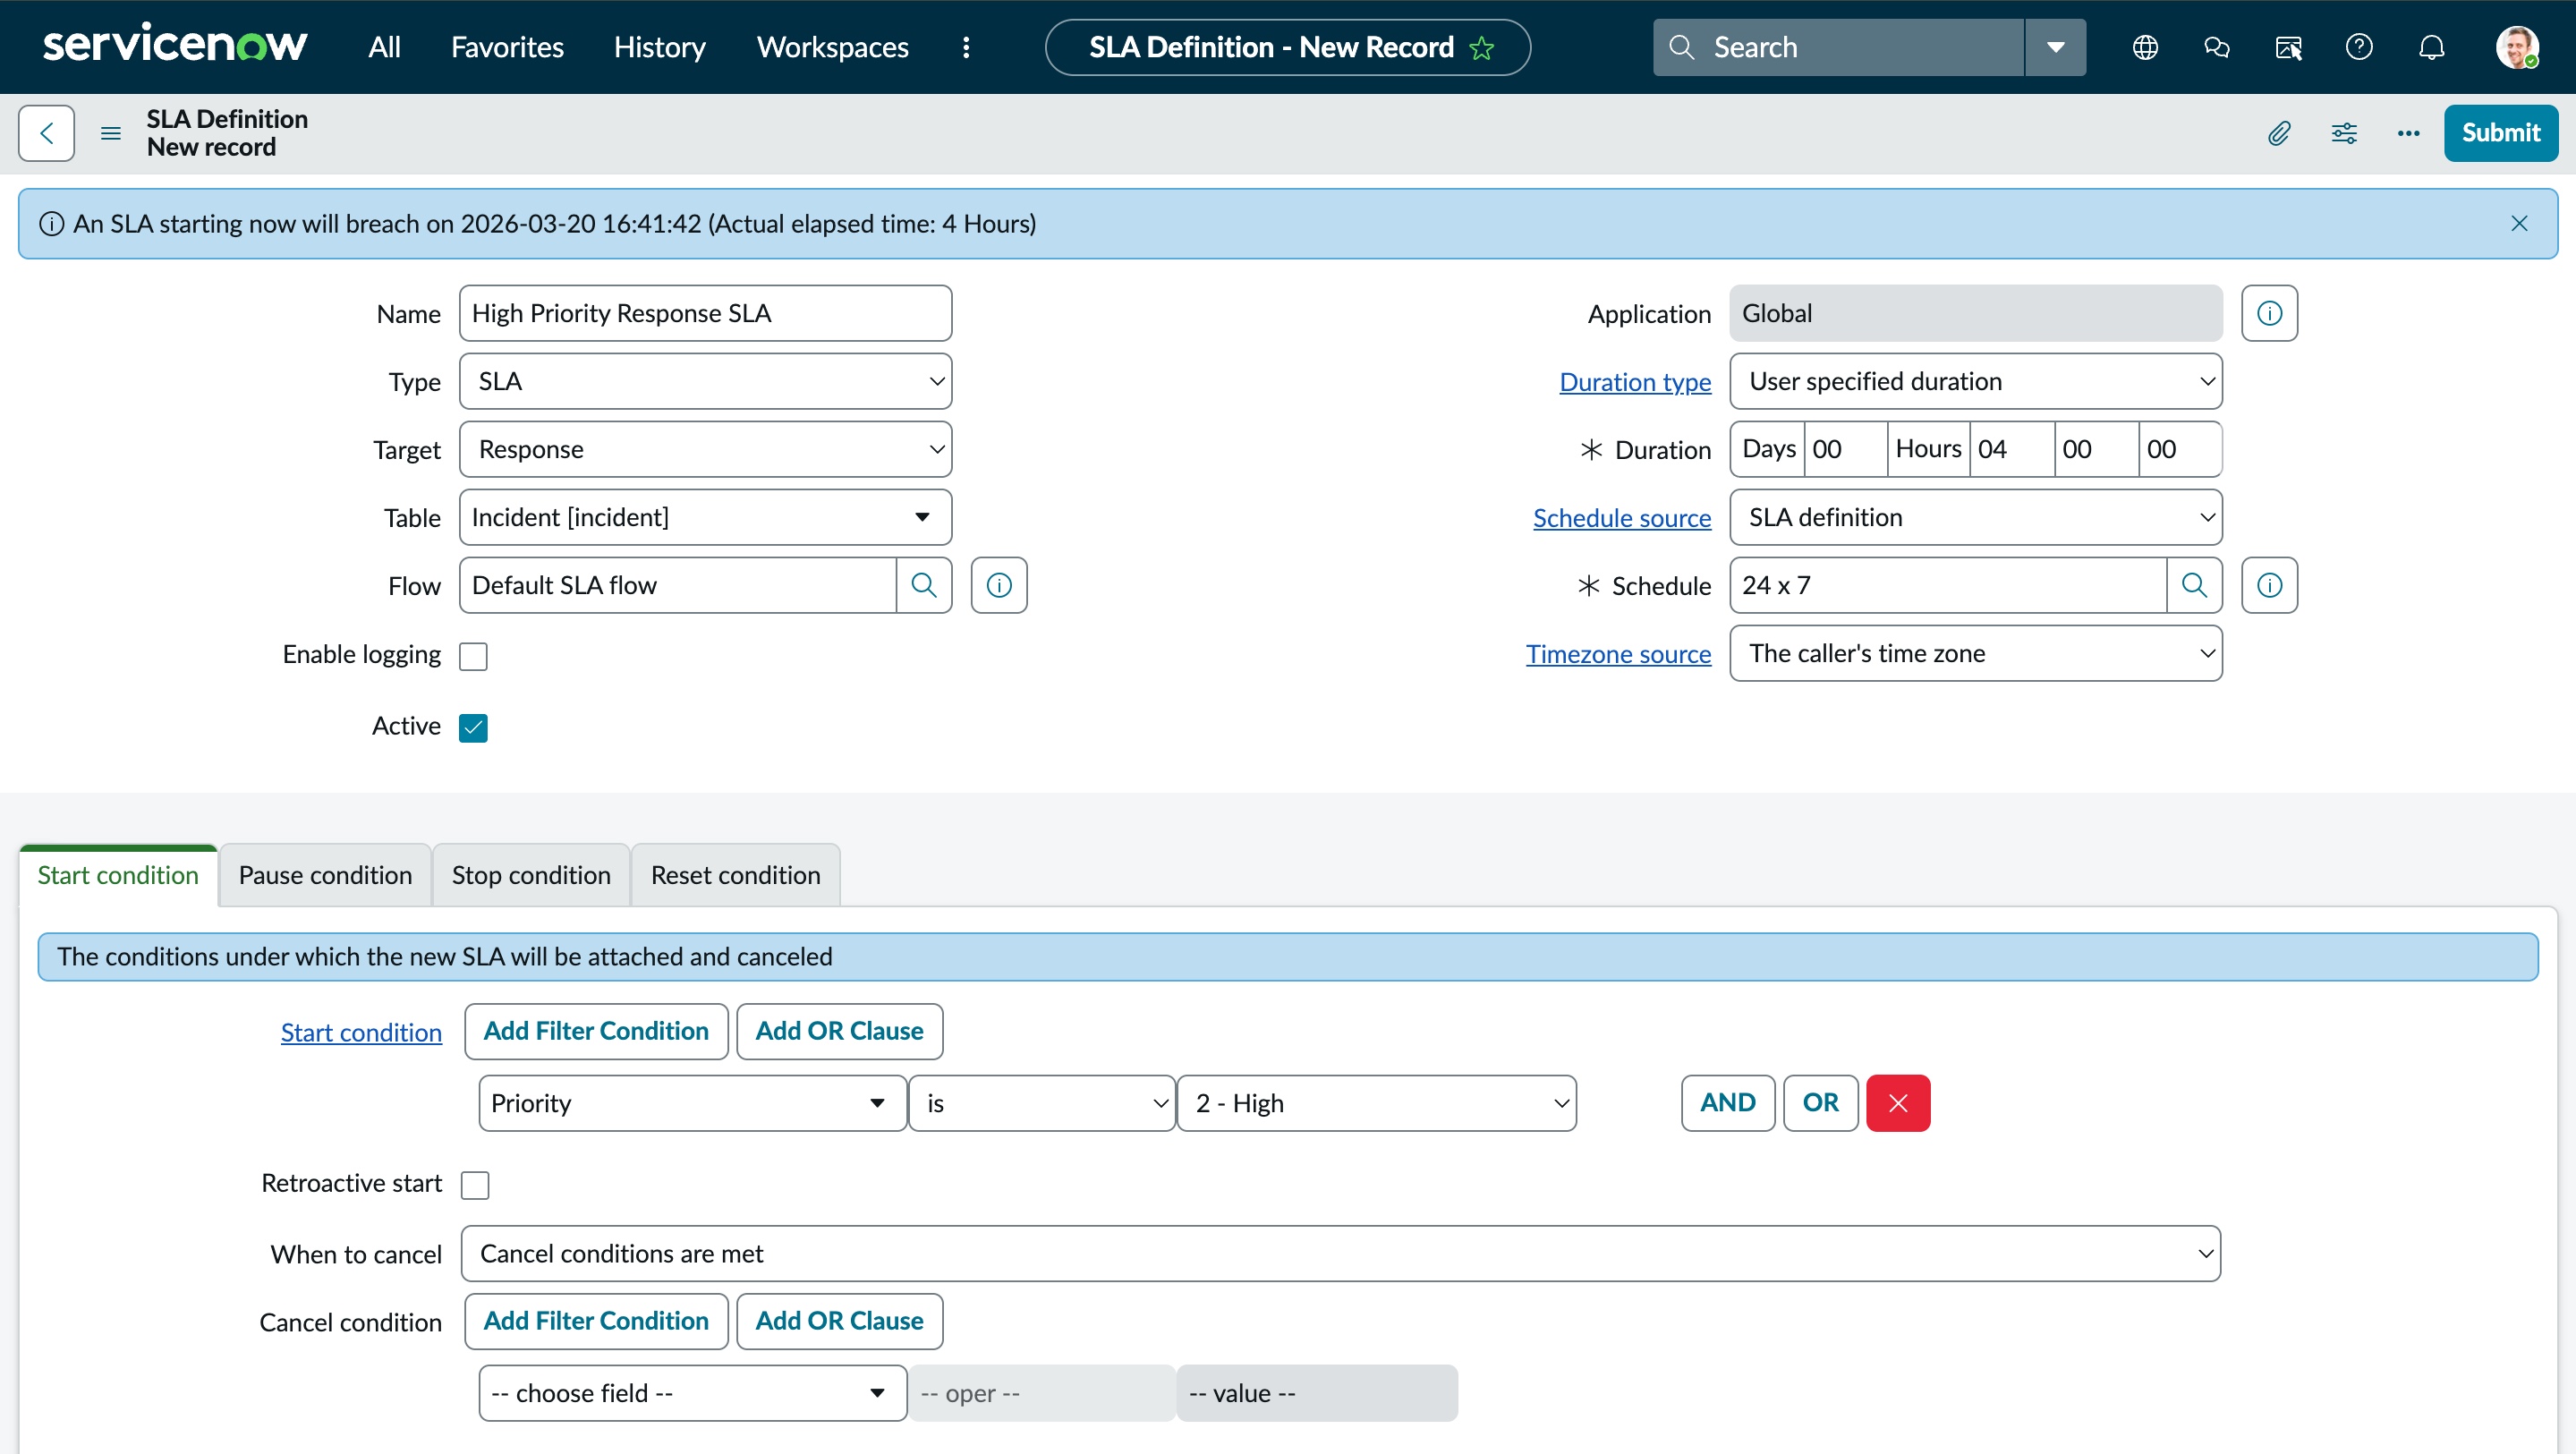Image resolution: width=2576 pixels, height=1454 pixels.
Task: Click into the Name input field
Action: pos(705,313)
